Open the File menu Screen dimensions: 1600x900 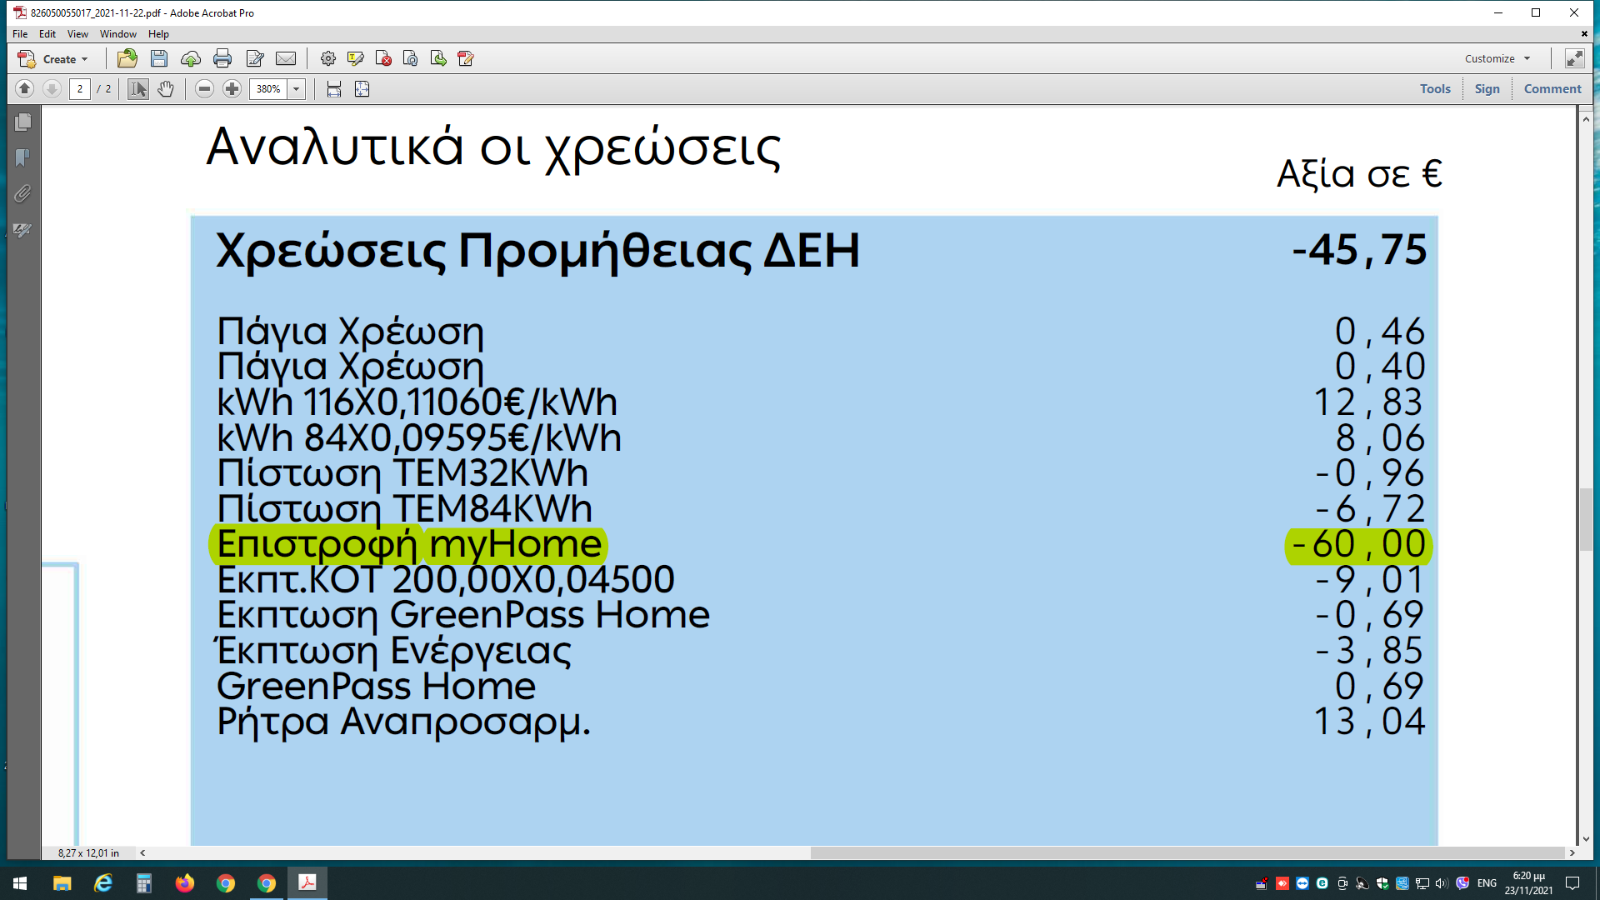[20, 34]
